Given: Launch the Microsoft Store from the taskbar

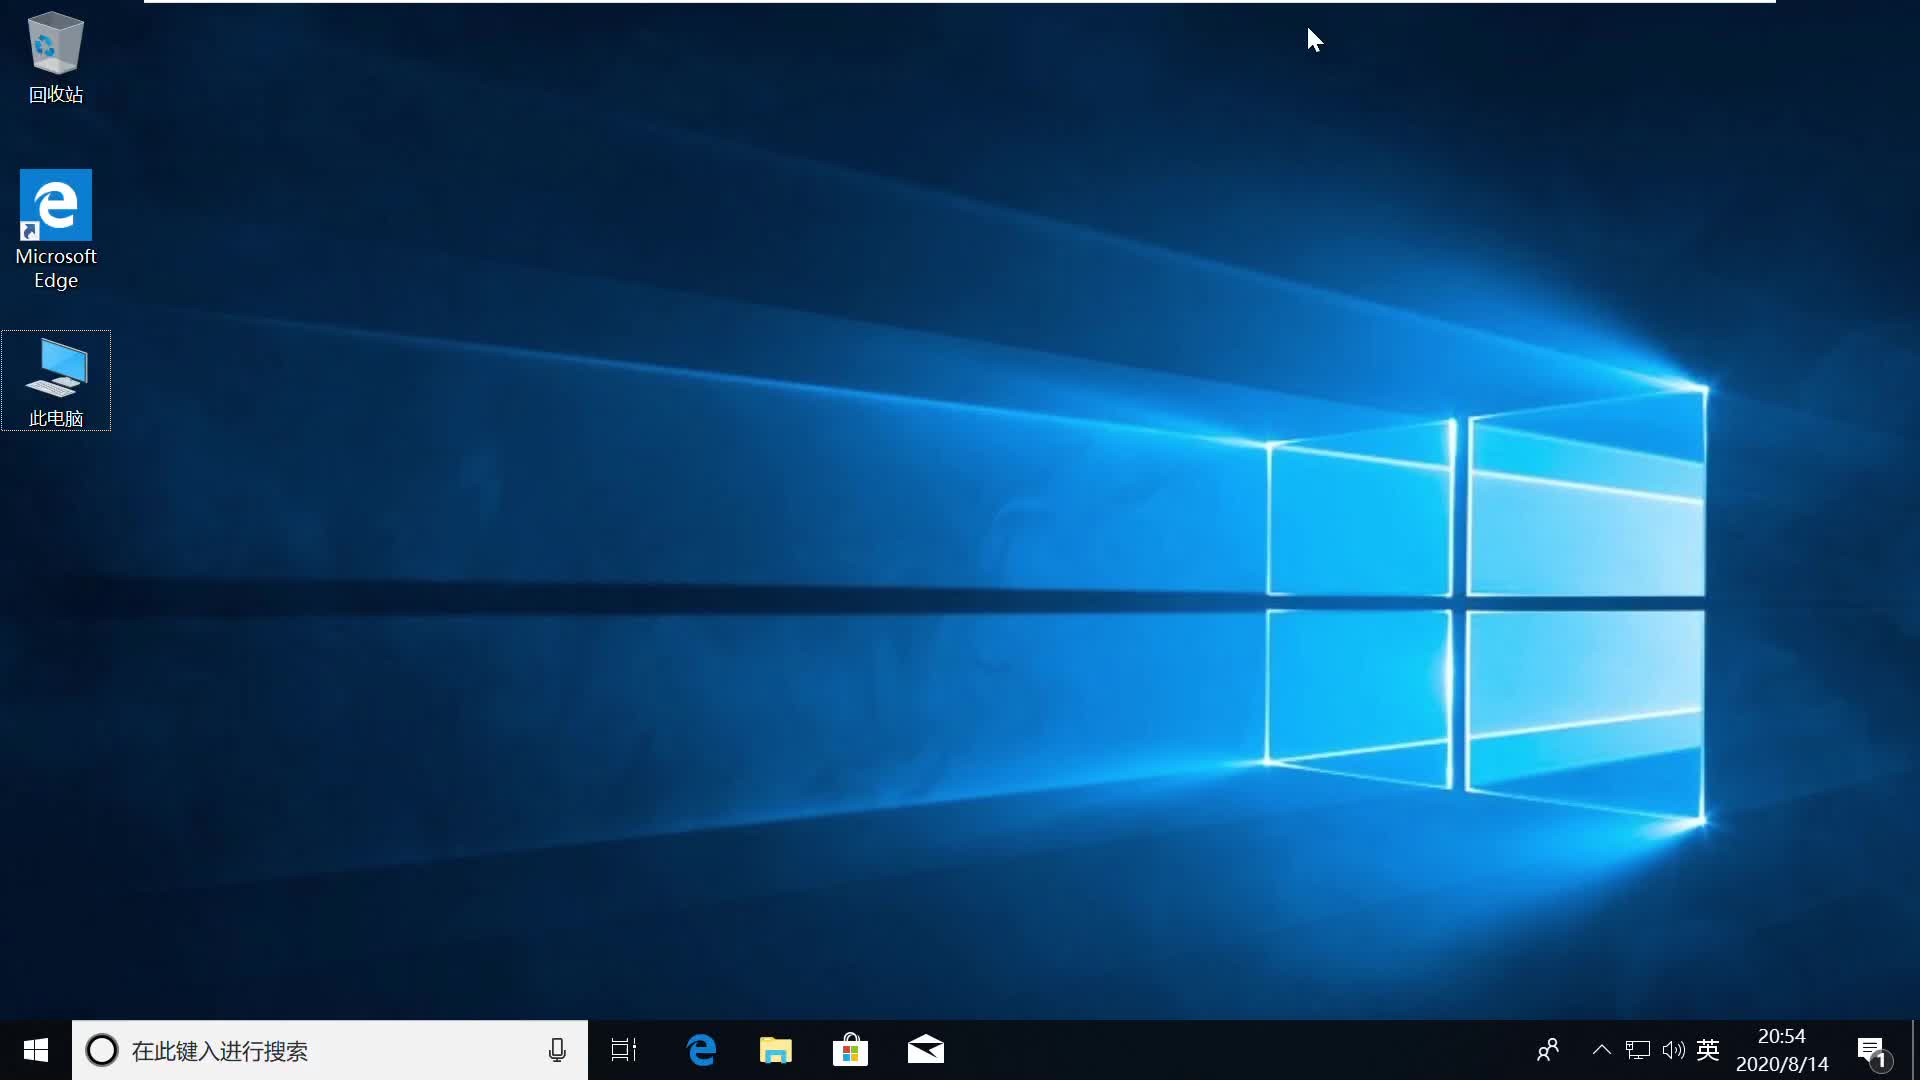Looking at the screenshot, I should (850, 1050).
